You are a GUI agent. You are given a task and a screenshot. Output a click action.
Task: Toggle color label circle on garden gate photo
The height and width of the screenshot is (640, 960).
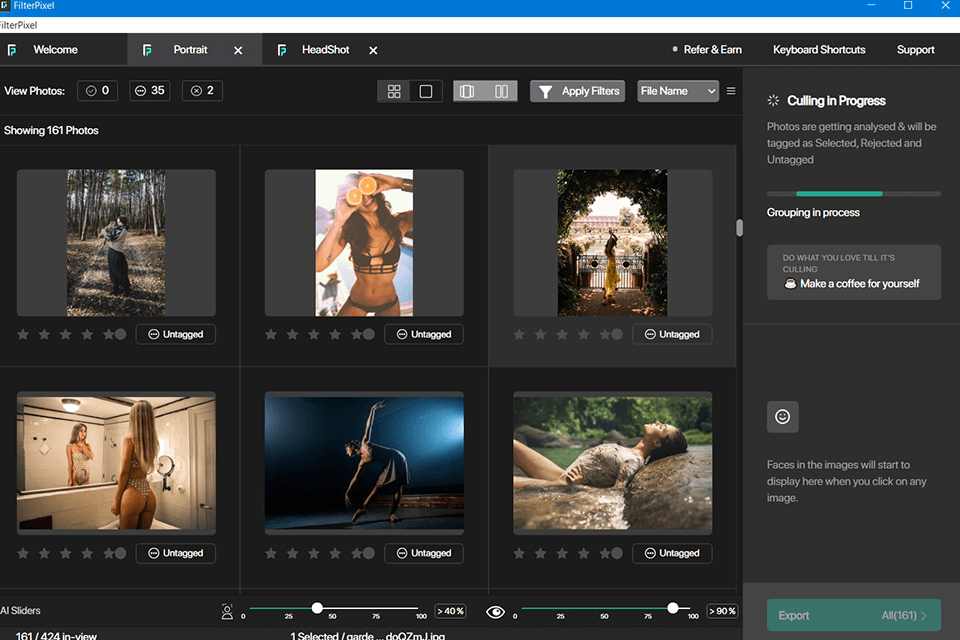pyautogui.click(x=617, y=334)
